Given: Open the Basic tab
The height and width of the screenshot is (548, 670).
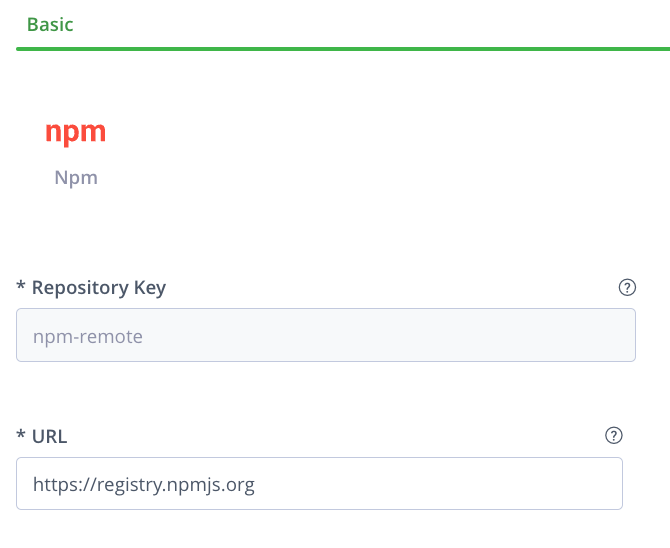Looking at the screenshot, I should (x=50, y=24).
